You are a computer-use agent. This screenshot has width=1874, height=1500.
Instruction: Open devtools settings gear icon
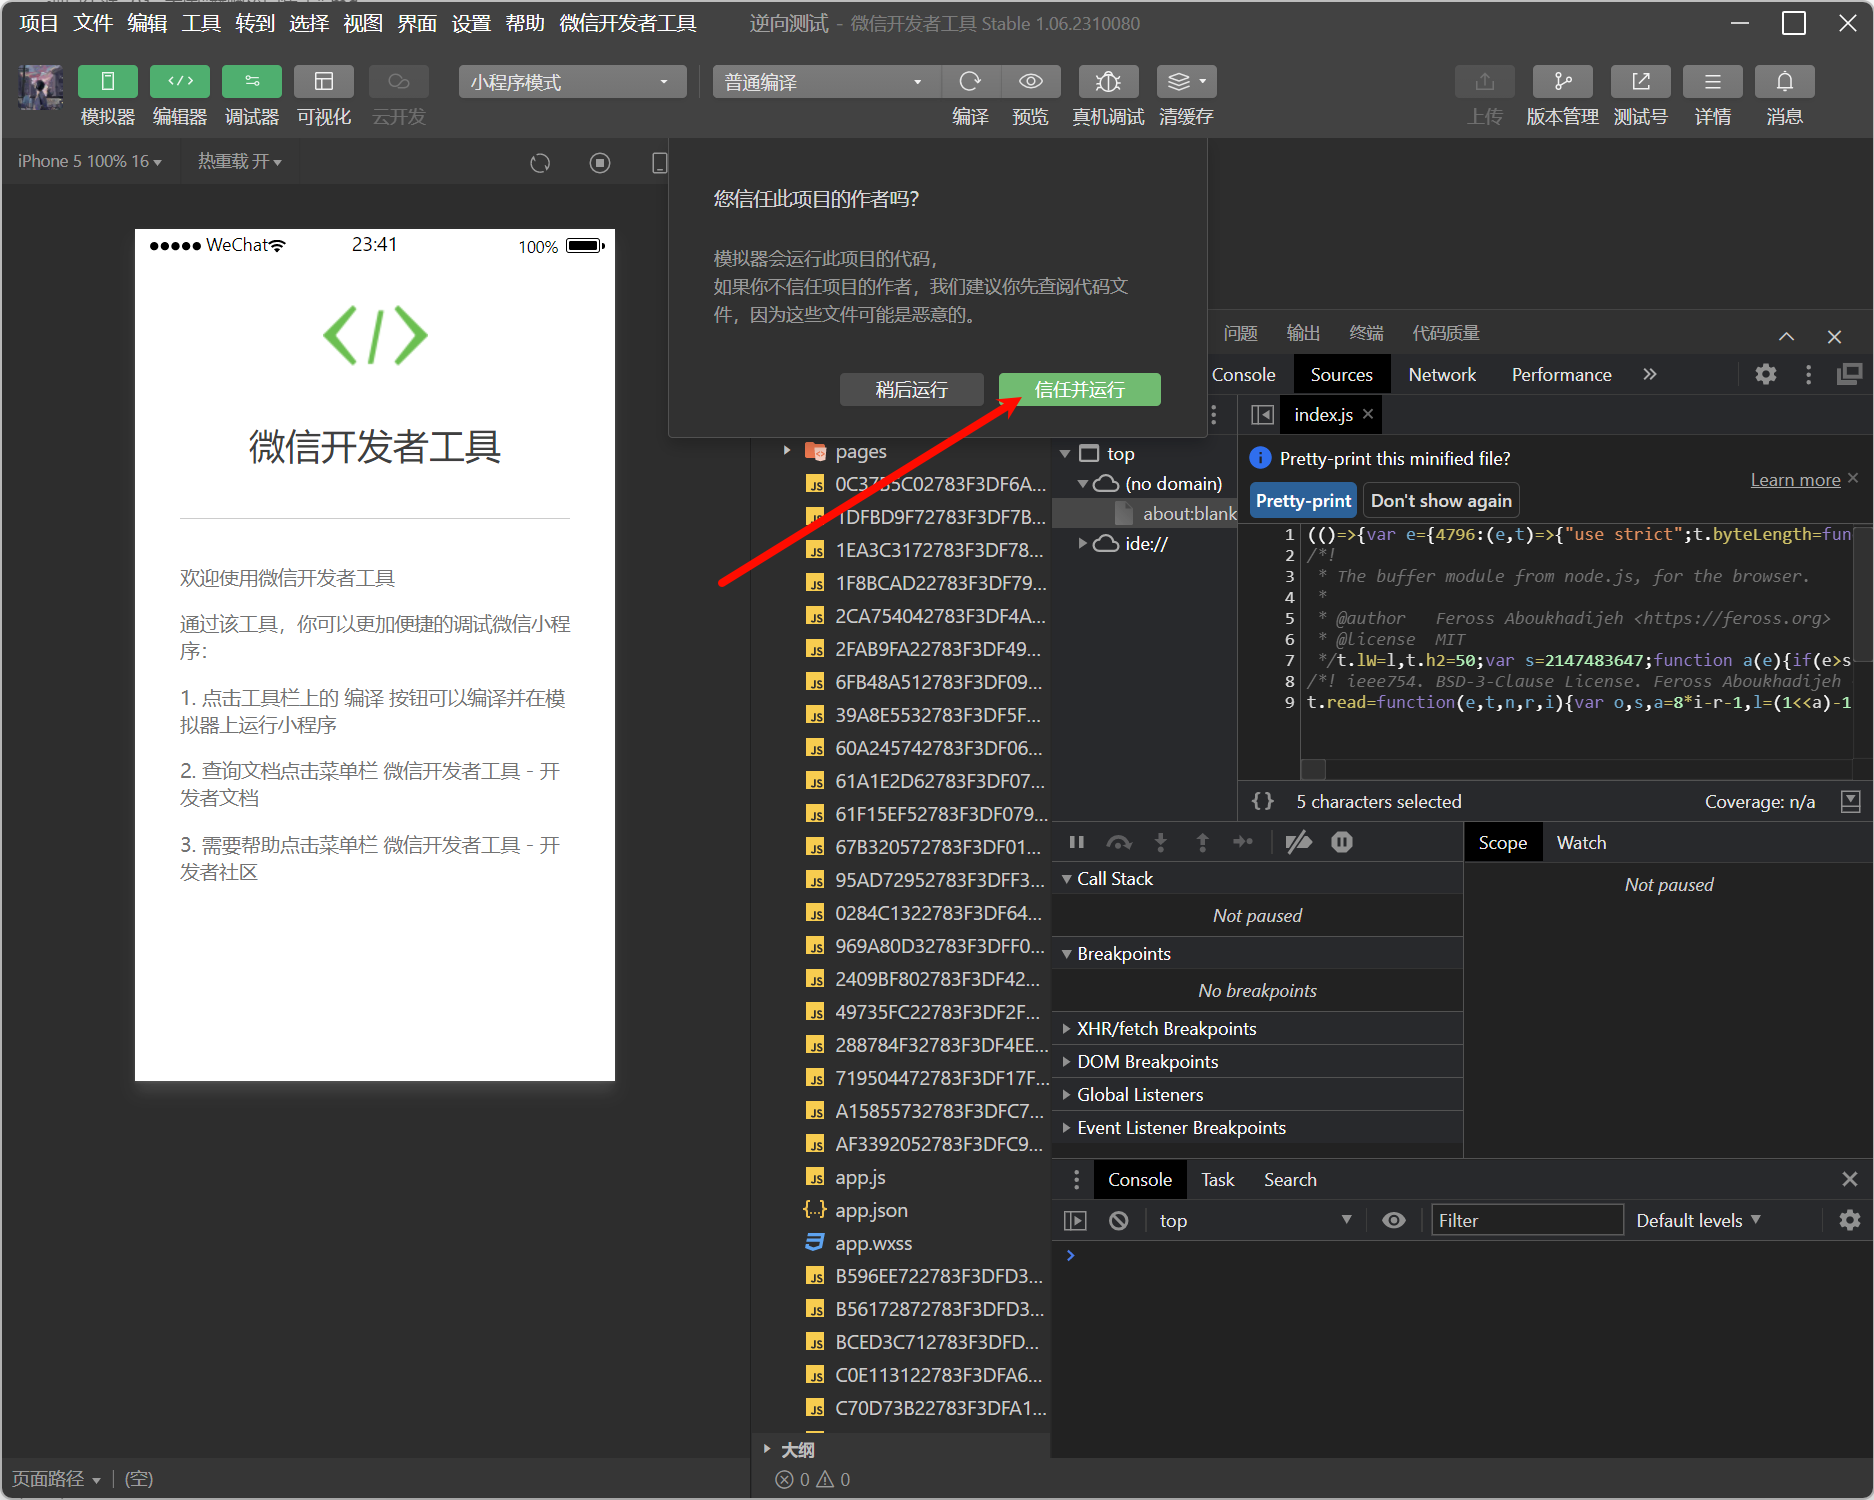[1766, 374]
